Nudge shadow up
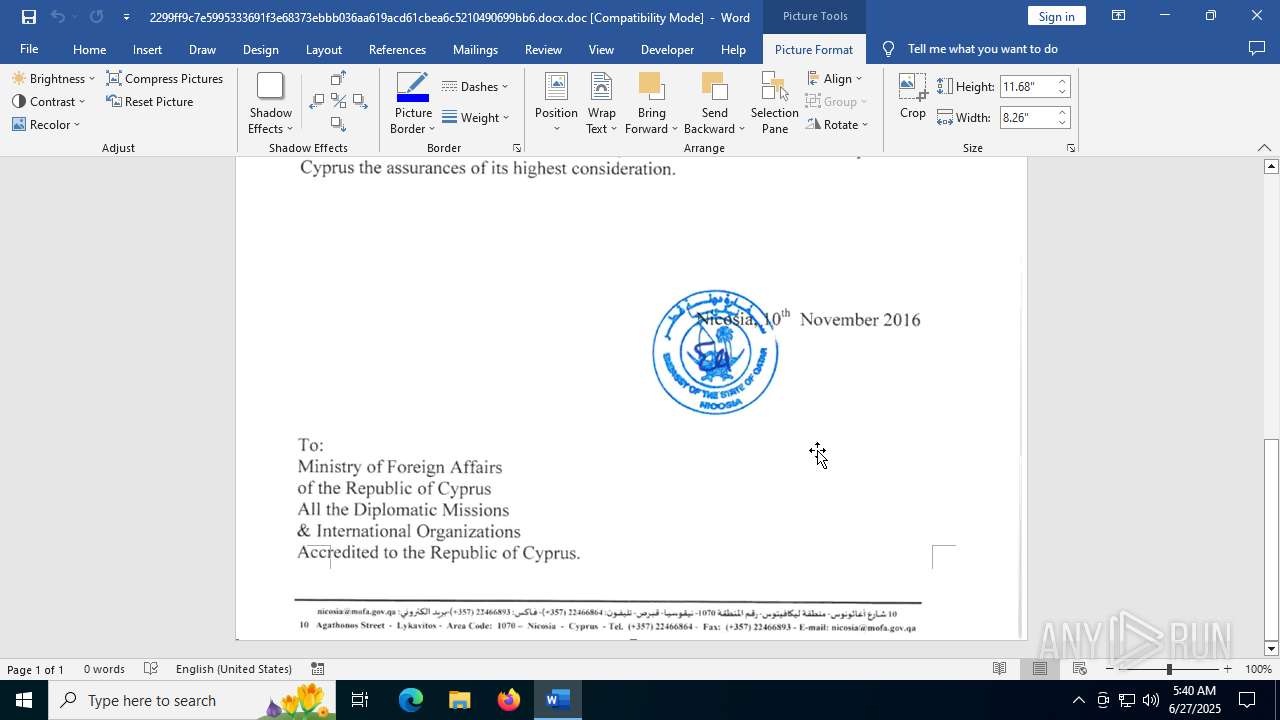Viewport: 1280px width, 720px height. [338, 79]
